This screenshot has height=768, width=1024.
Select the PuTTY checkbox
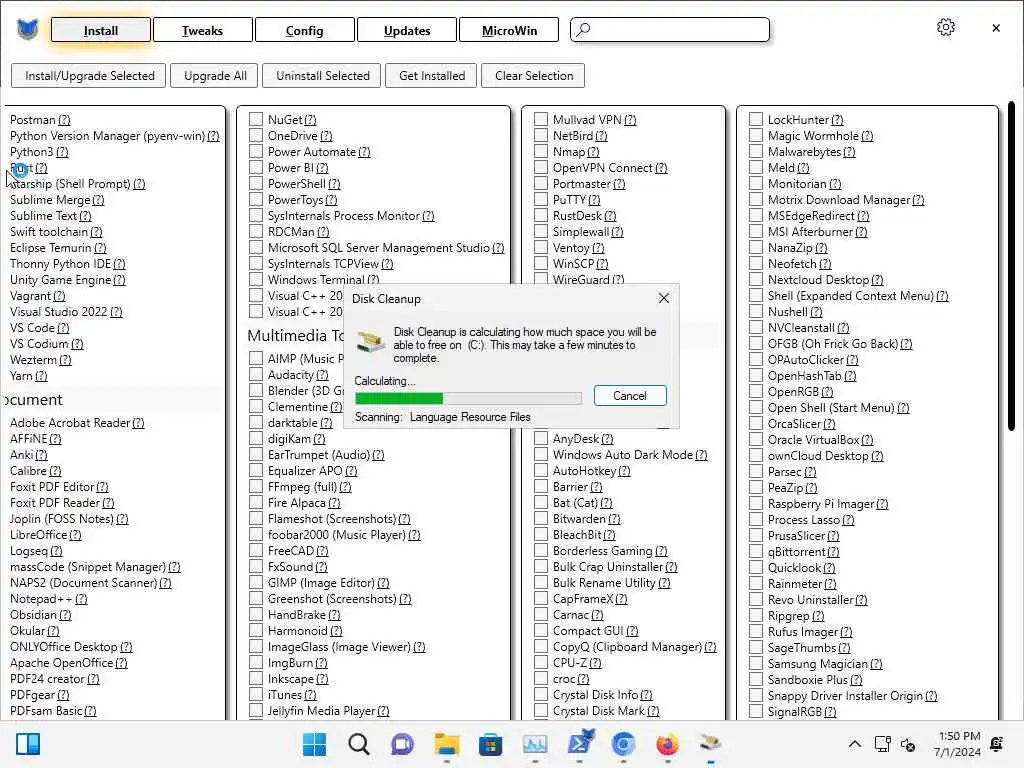tap(541, 199)
